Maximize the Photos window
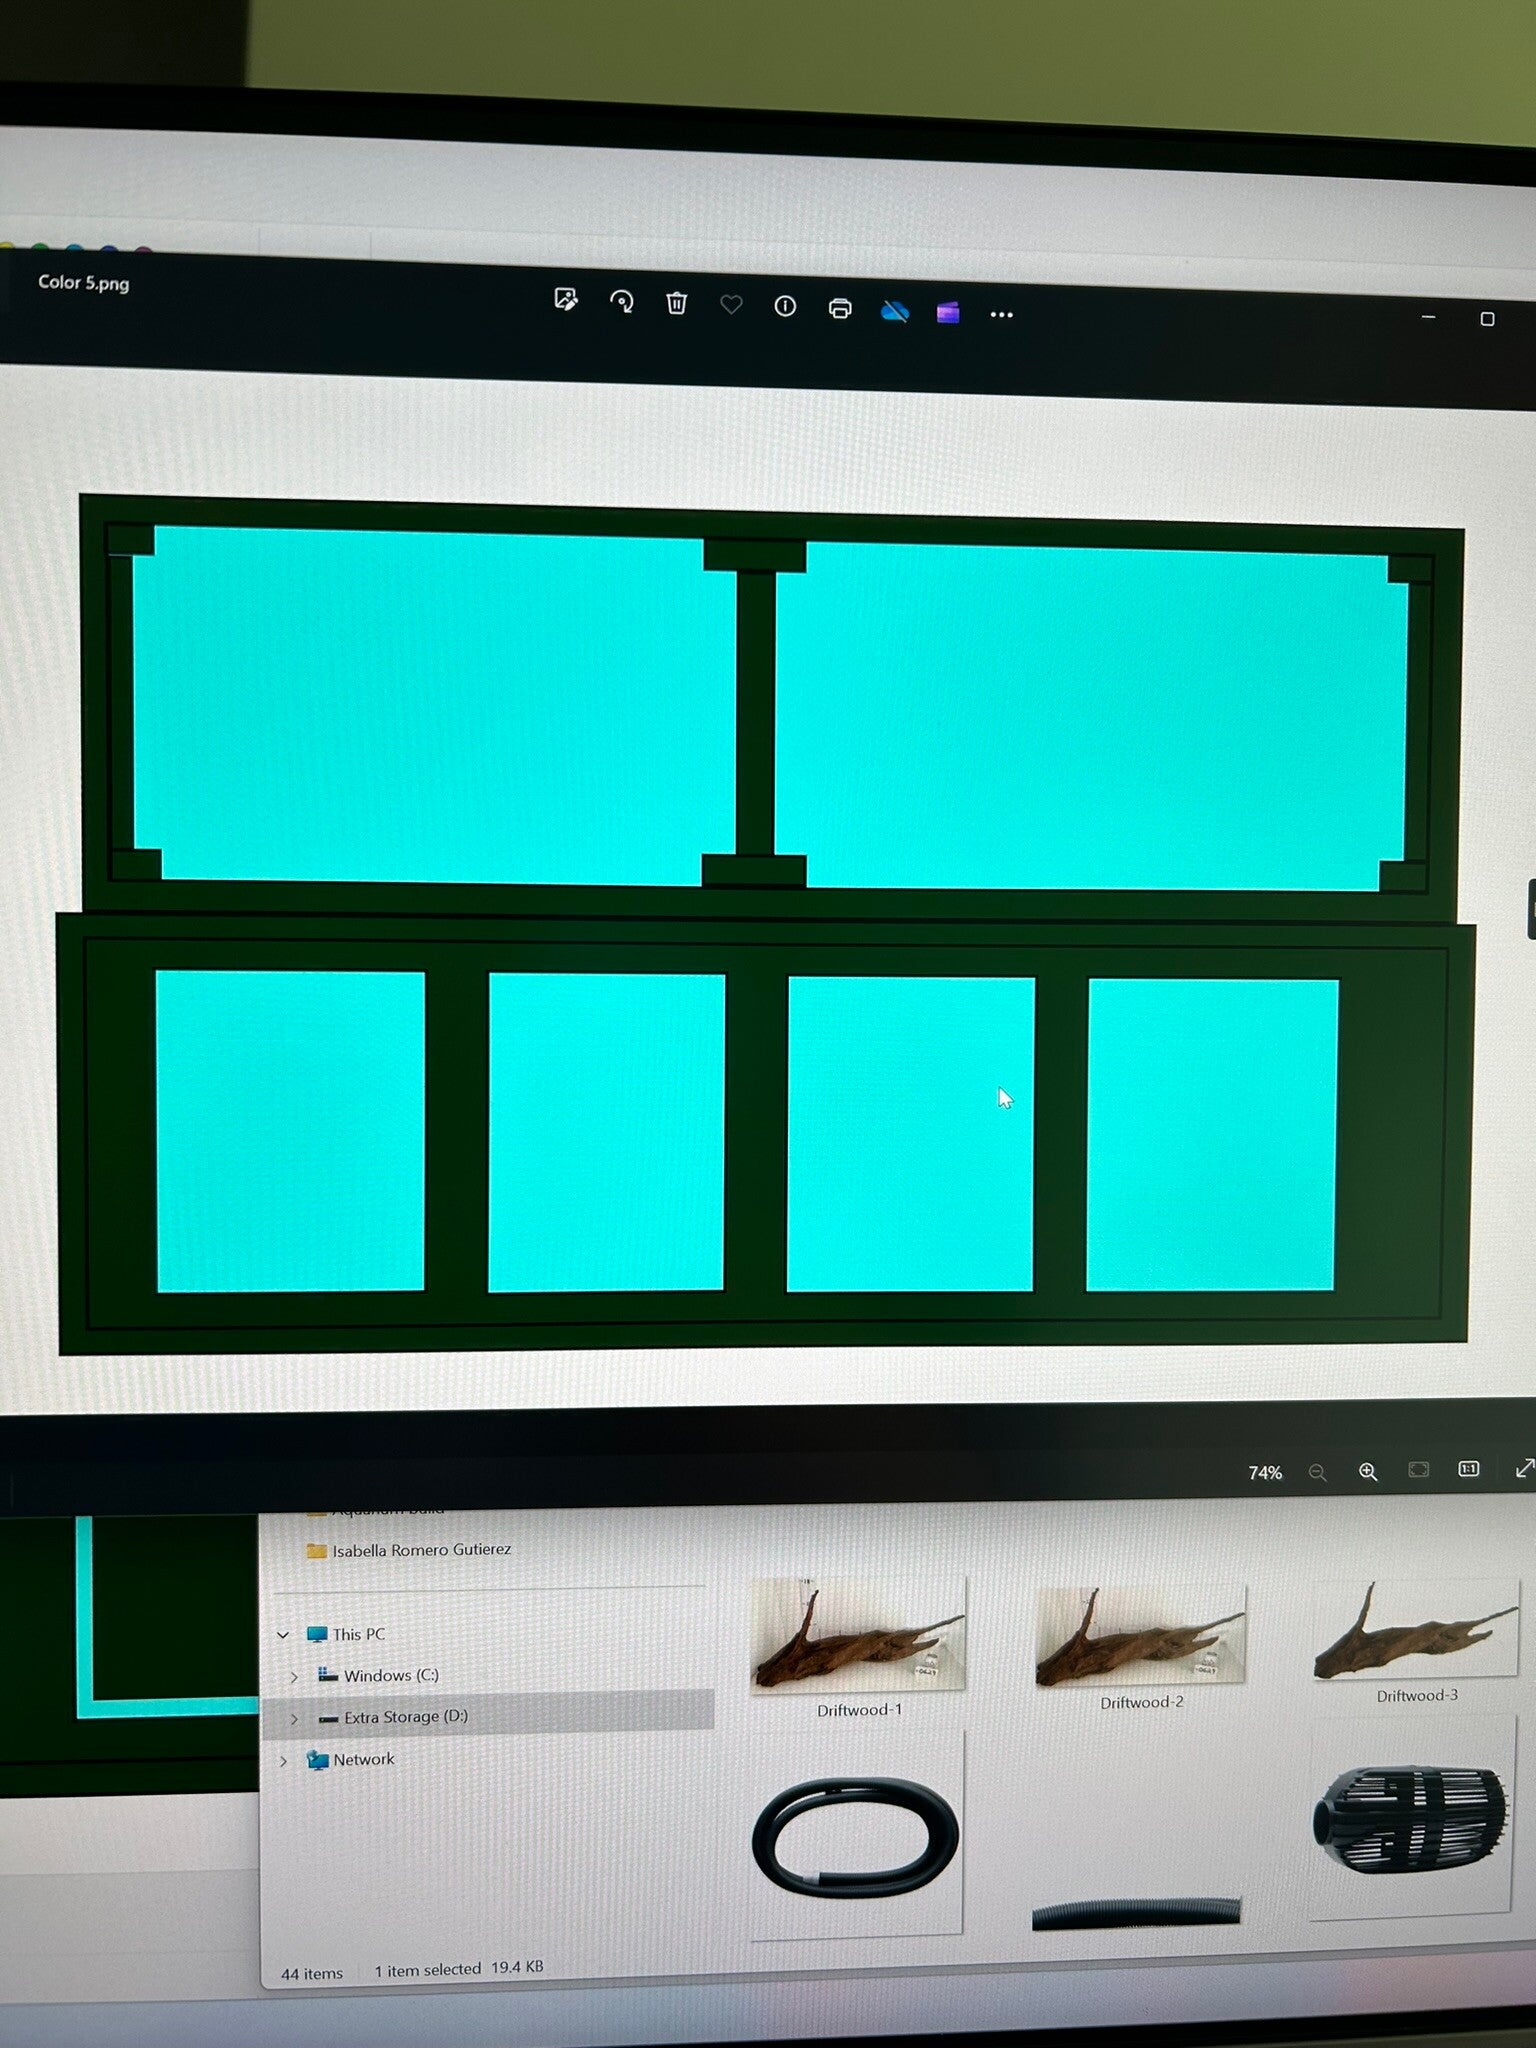1536x2048 pixels. [1487, 319]
